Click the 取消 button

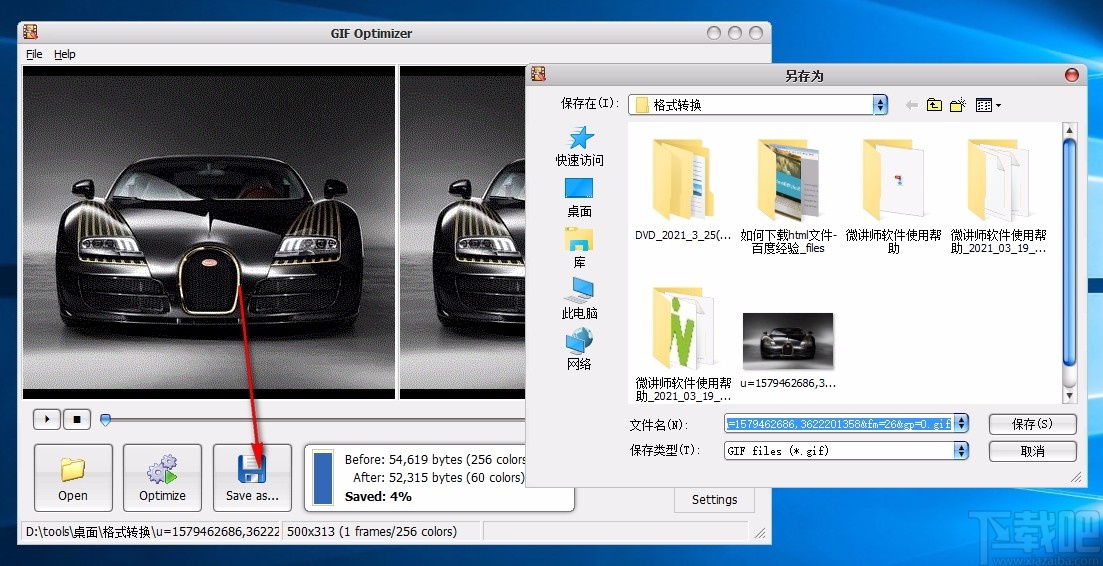(1032, 451)
